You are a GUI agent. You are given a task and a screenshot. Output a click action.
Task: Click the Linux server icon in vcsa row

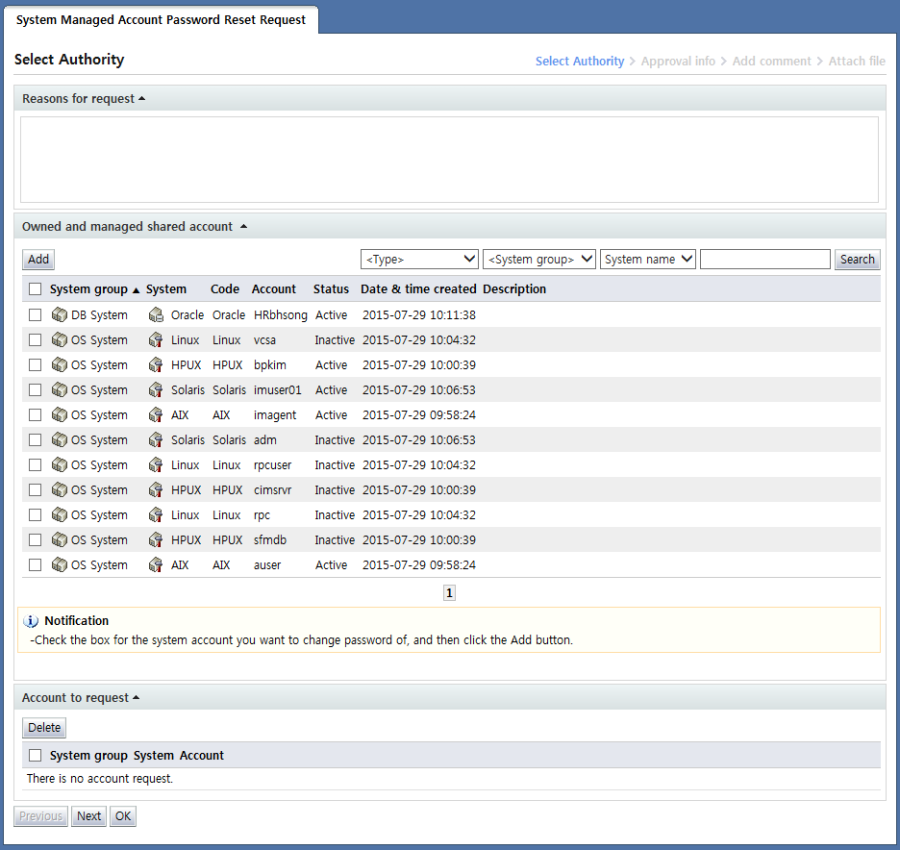pyautogui.click(x=156, y=340)
